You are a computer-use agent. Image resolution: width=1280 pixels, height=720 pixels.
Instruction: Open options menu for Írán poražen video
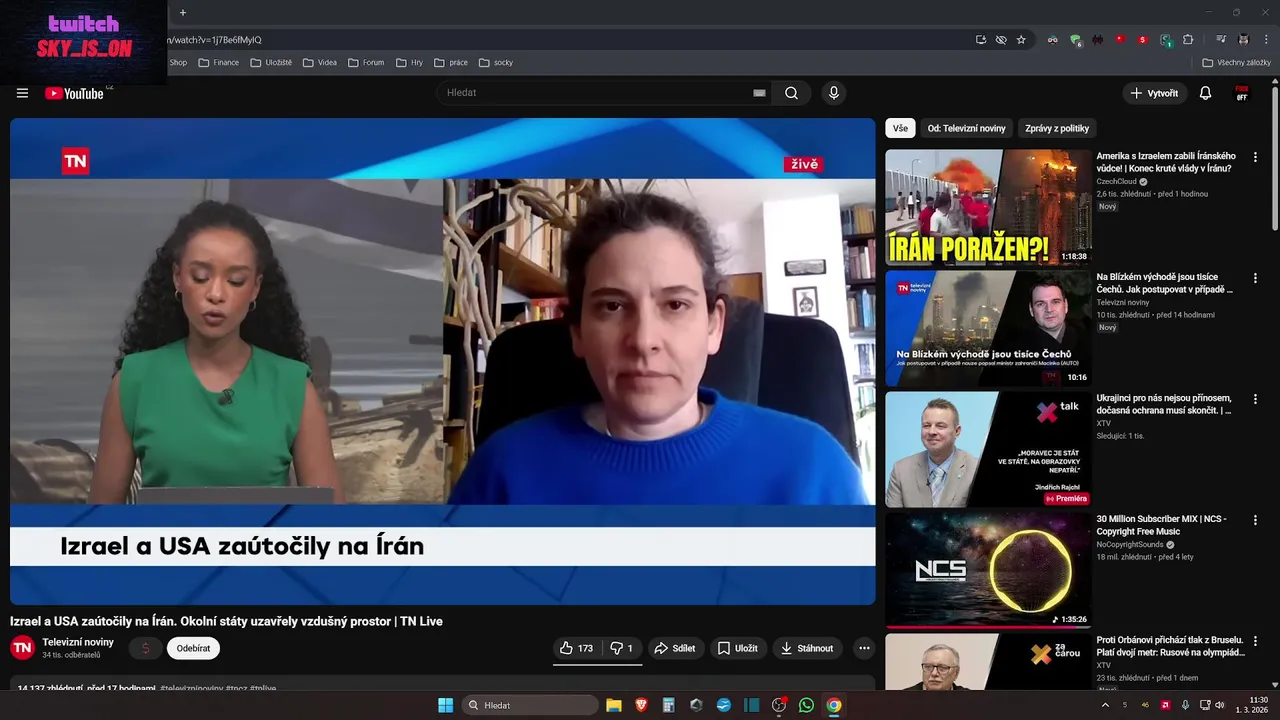pyautogui.click(x=1255, y=157)
